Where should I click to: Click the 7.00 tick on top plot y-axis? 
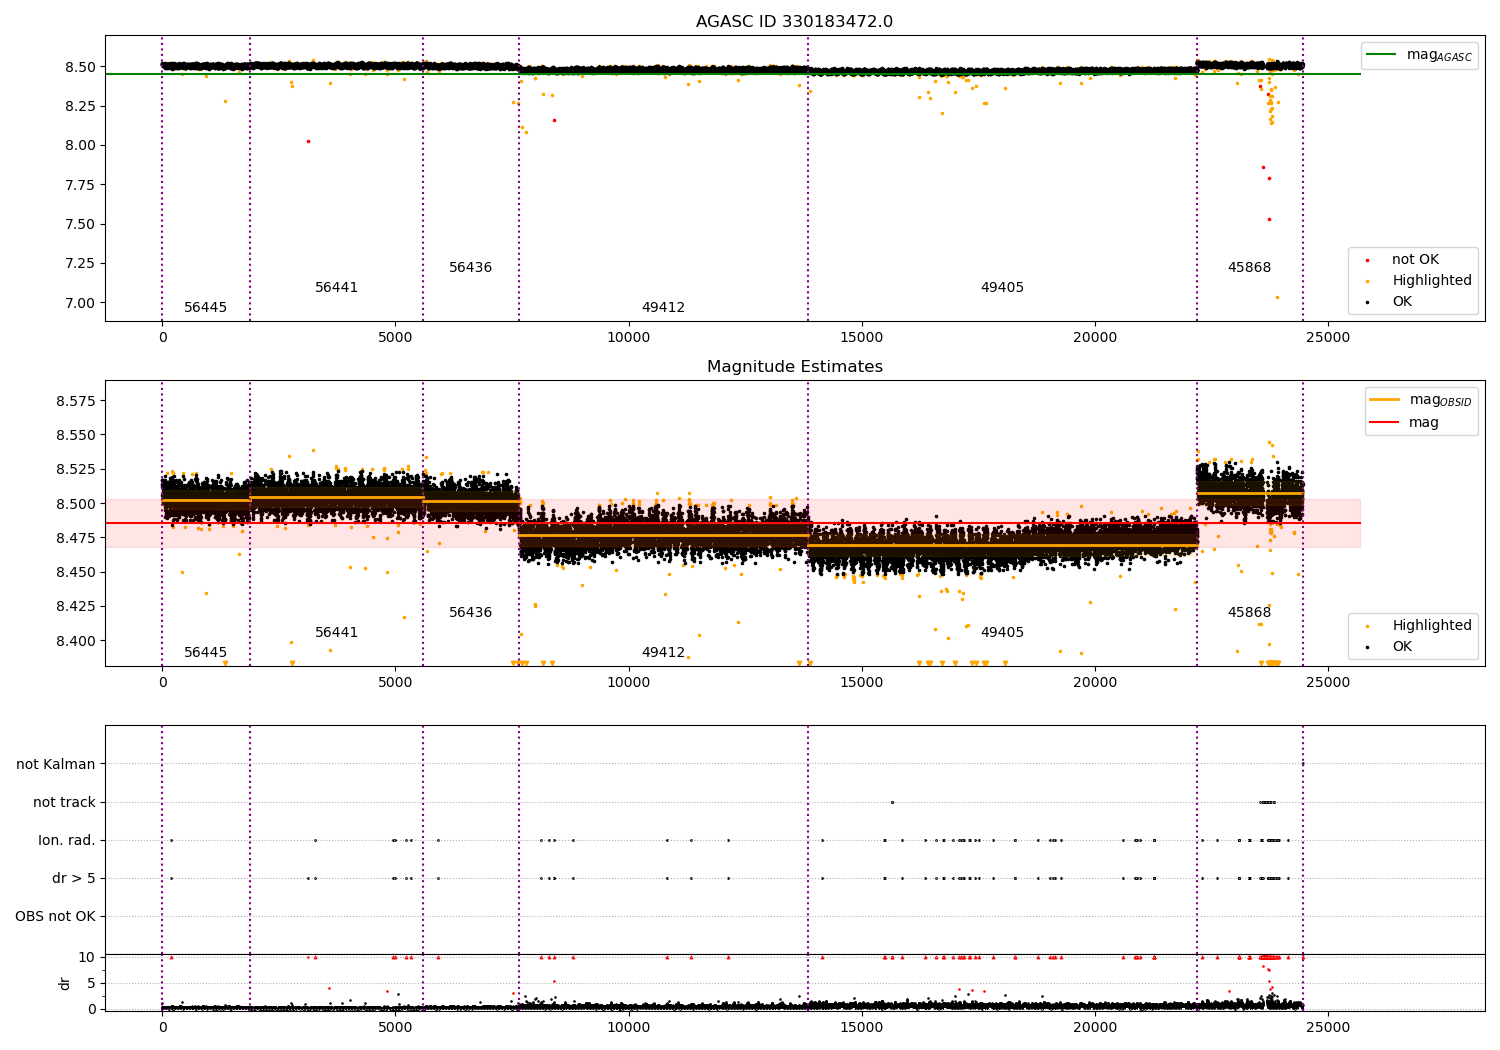pos(79,303)
